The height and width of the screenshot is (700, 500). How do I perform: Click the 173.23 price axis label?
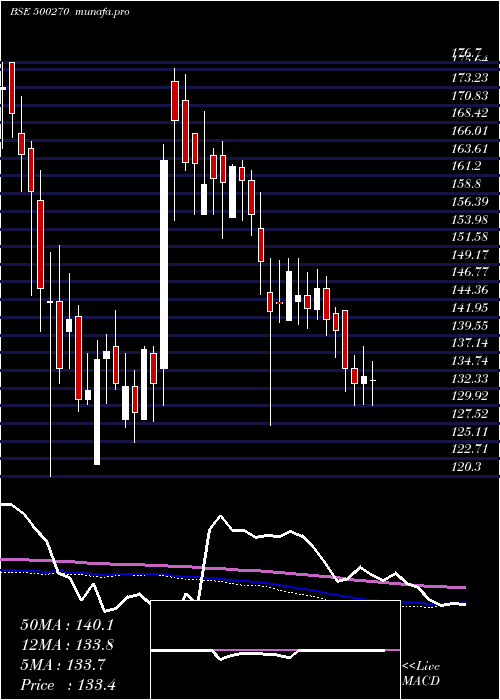coord(470,78)
